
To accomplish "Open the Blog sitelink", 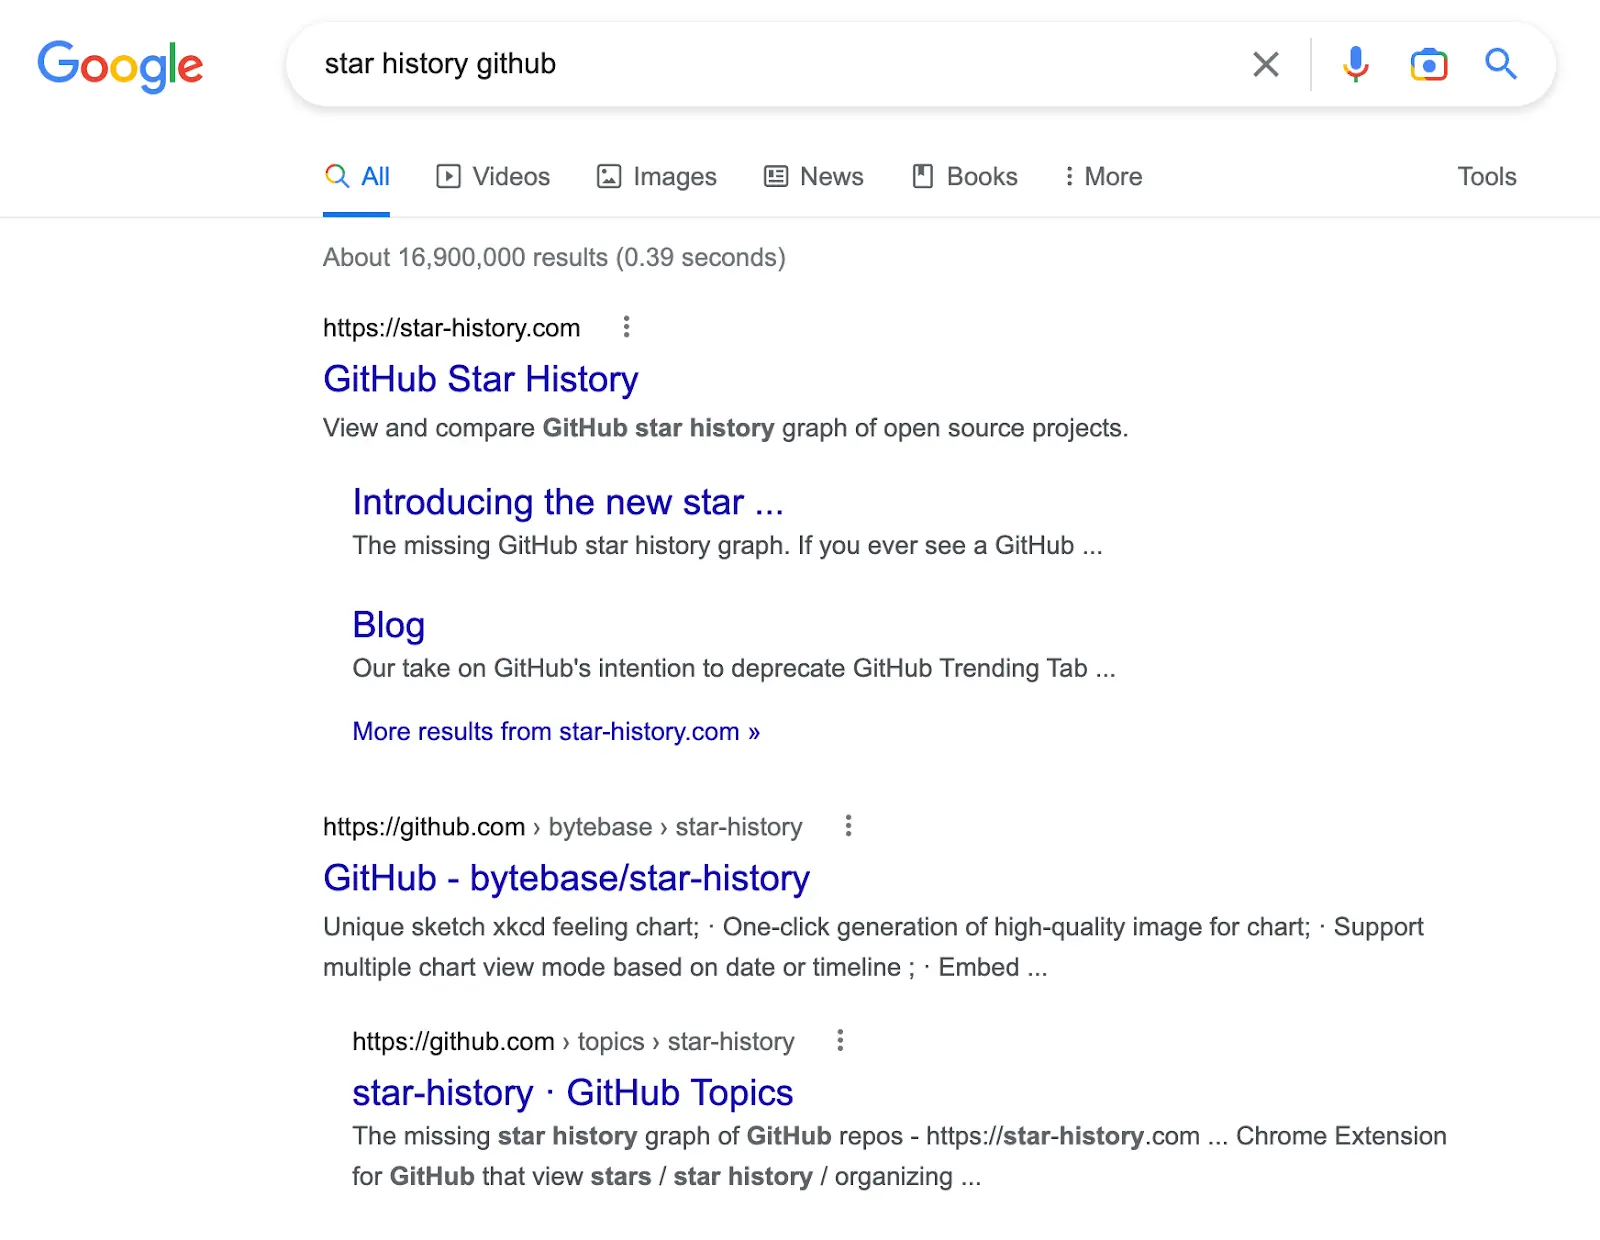I will (x=388, y=624).
